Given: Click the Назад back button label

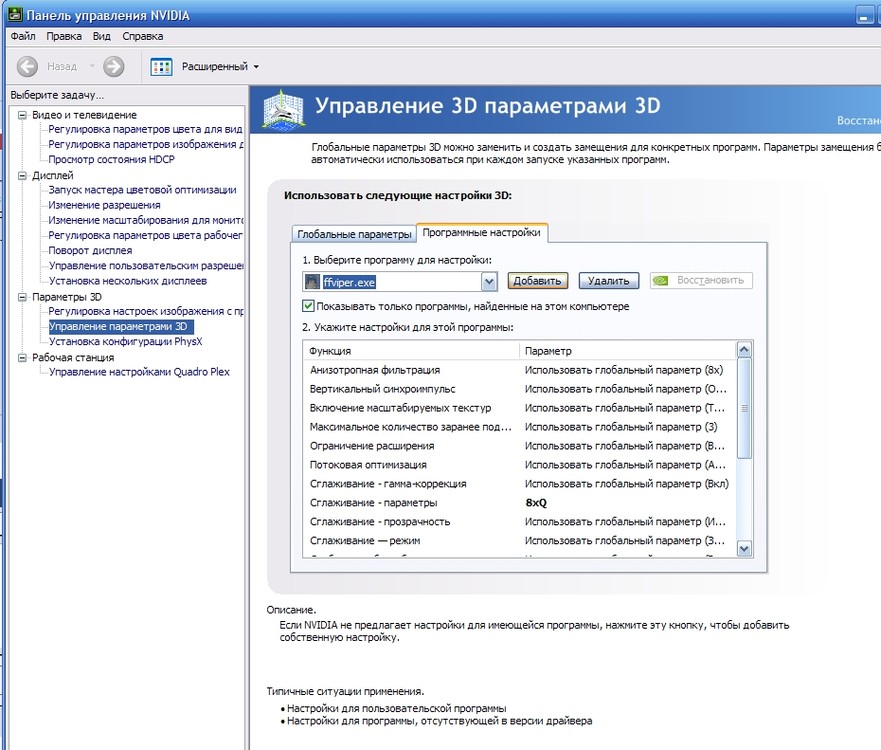Looking at the screenshot, I should pyautogui.click(x=62, y=67).
